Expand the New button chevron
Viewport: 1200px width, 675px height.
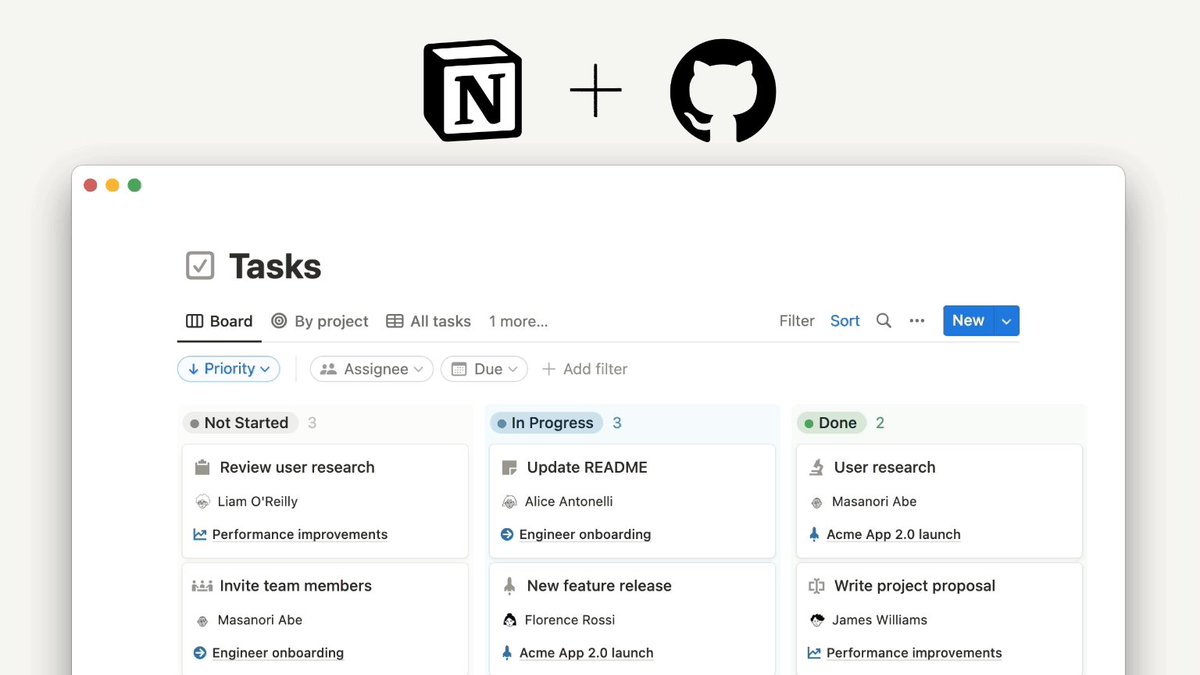(x=1005, y=320)
